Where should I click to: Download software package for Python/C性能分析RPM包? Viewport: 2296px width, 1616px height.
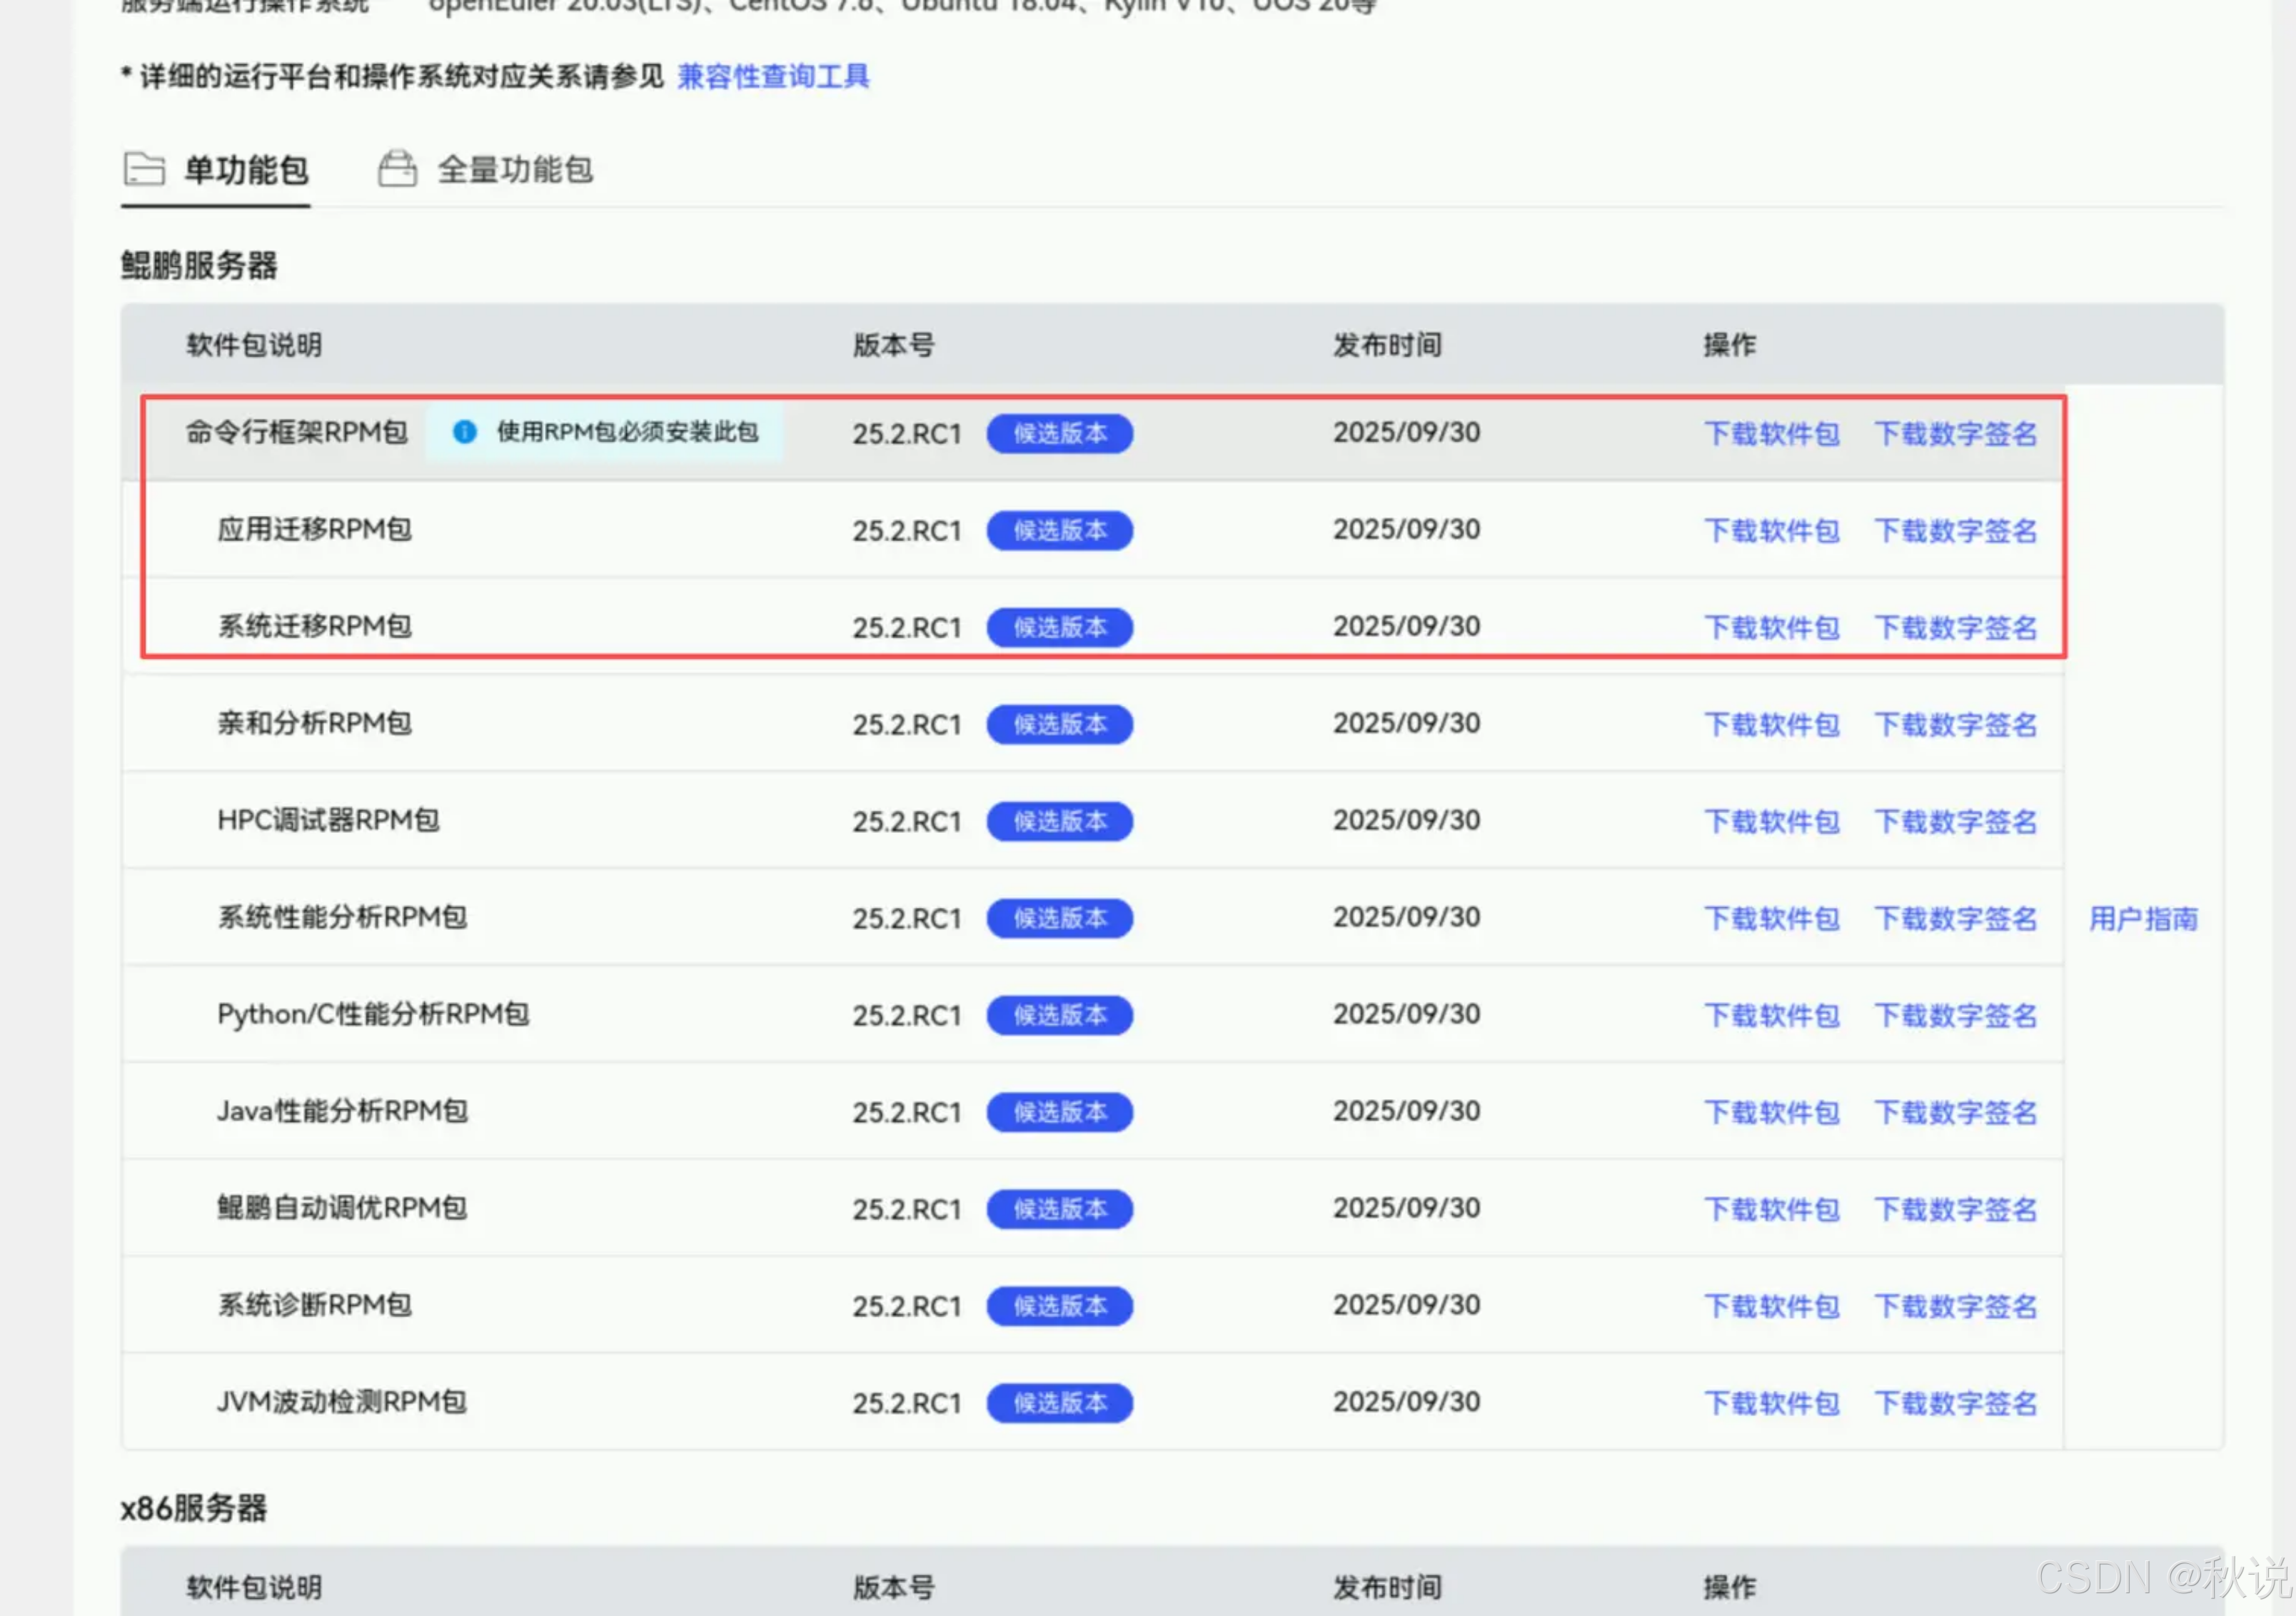coord(1771,1016)
